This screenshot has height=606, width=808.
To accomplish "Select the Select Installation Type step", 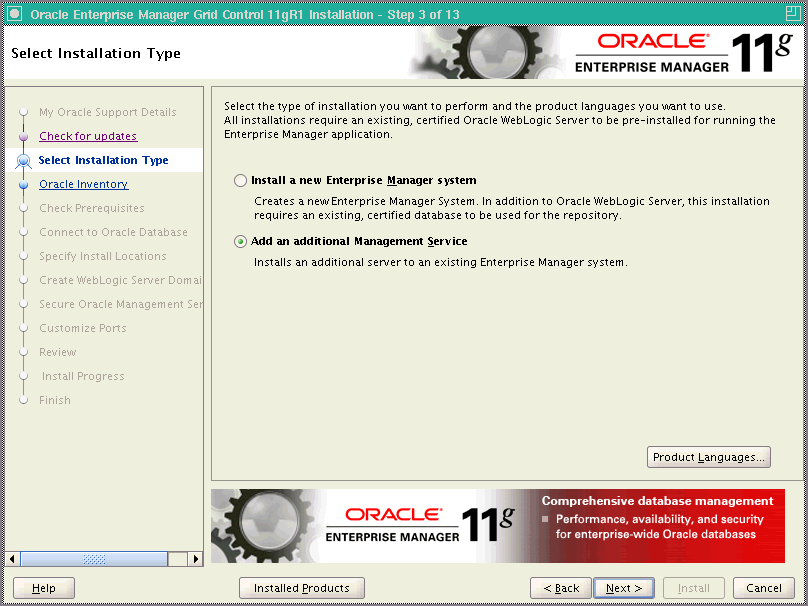I will [x=104, y=160].
